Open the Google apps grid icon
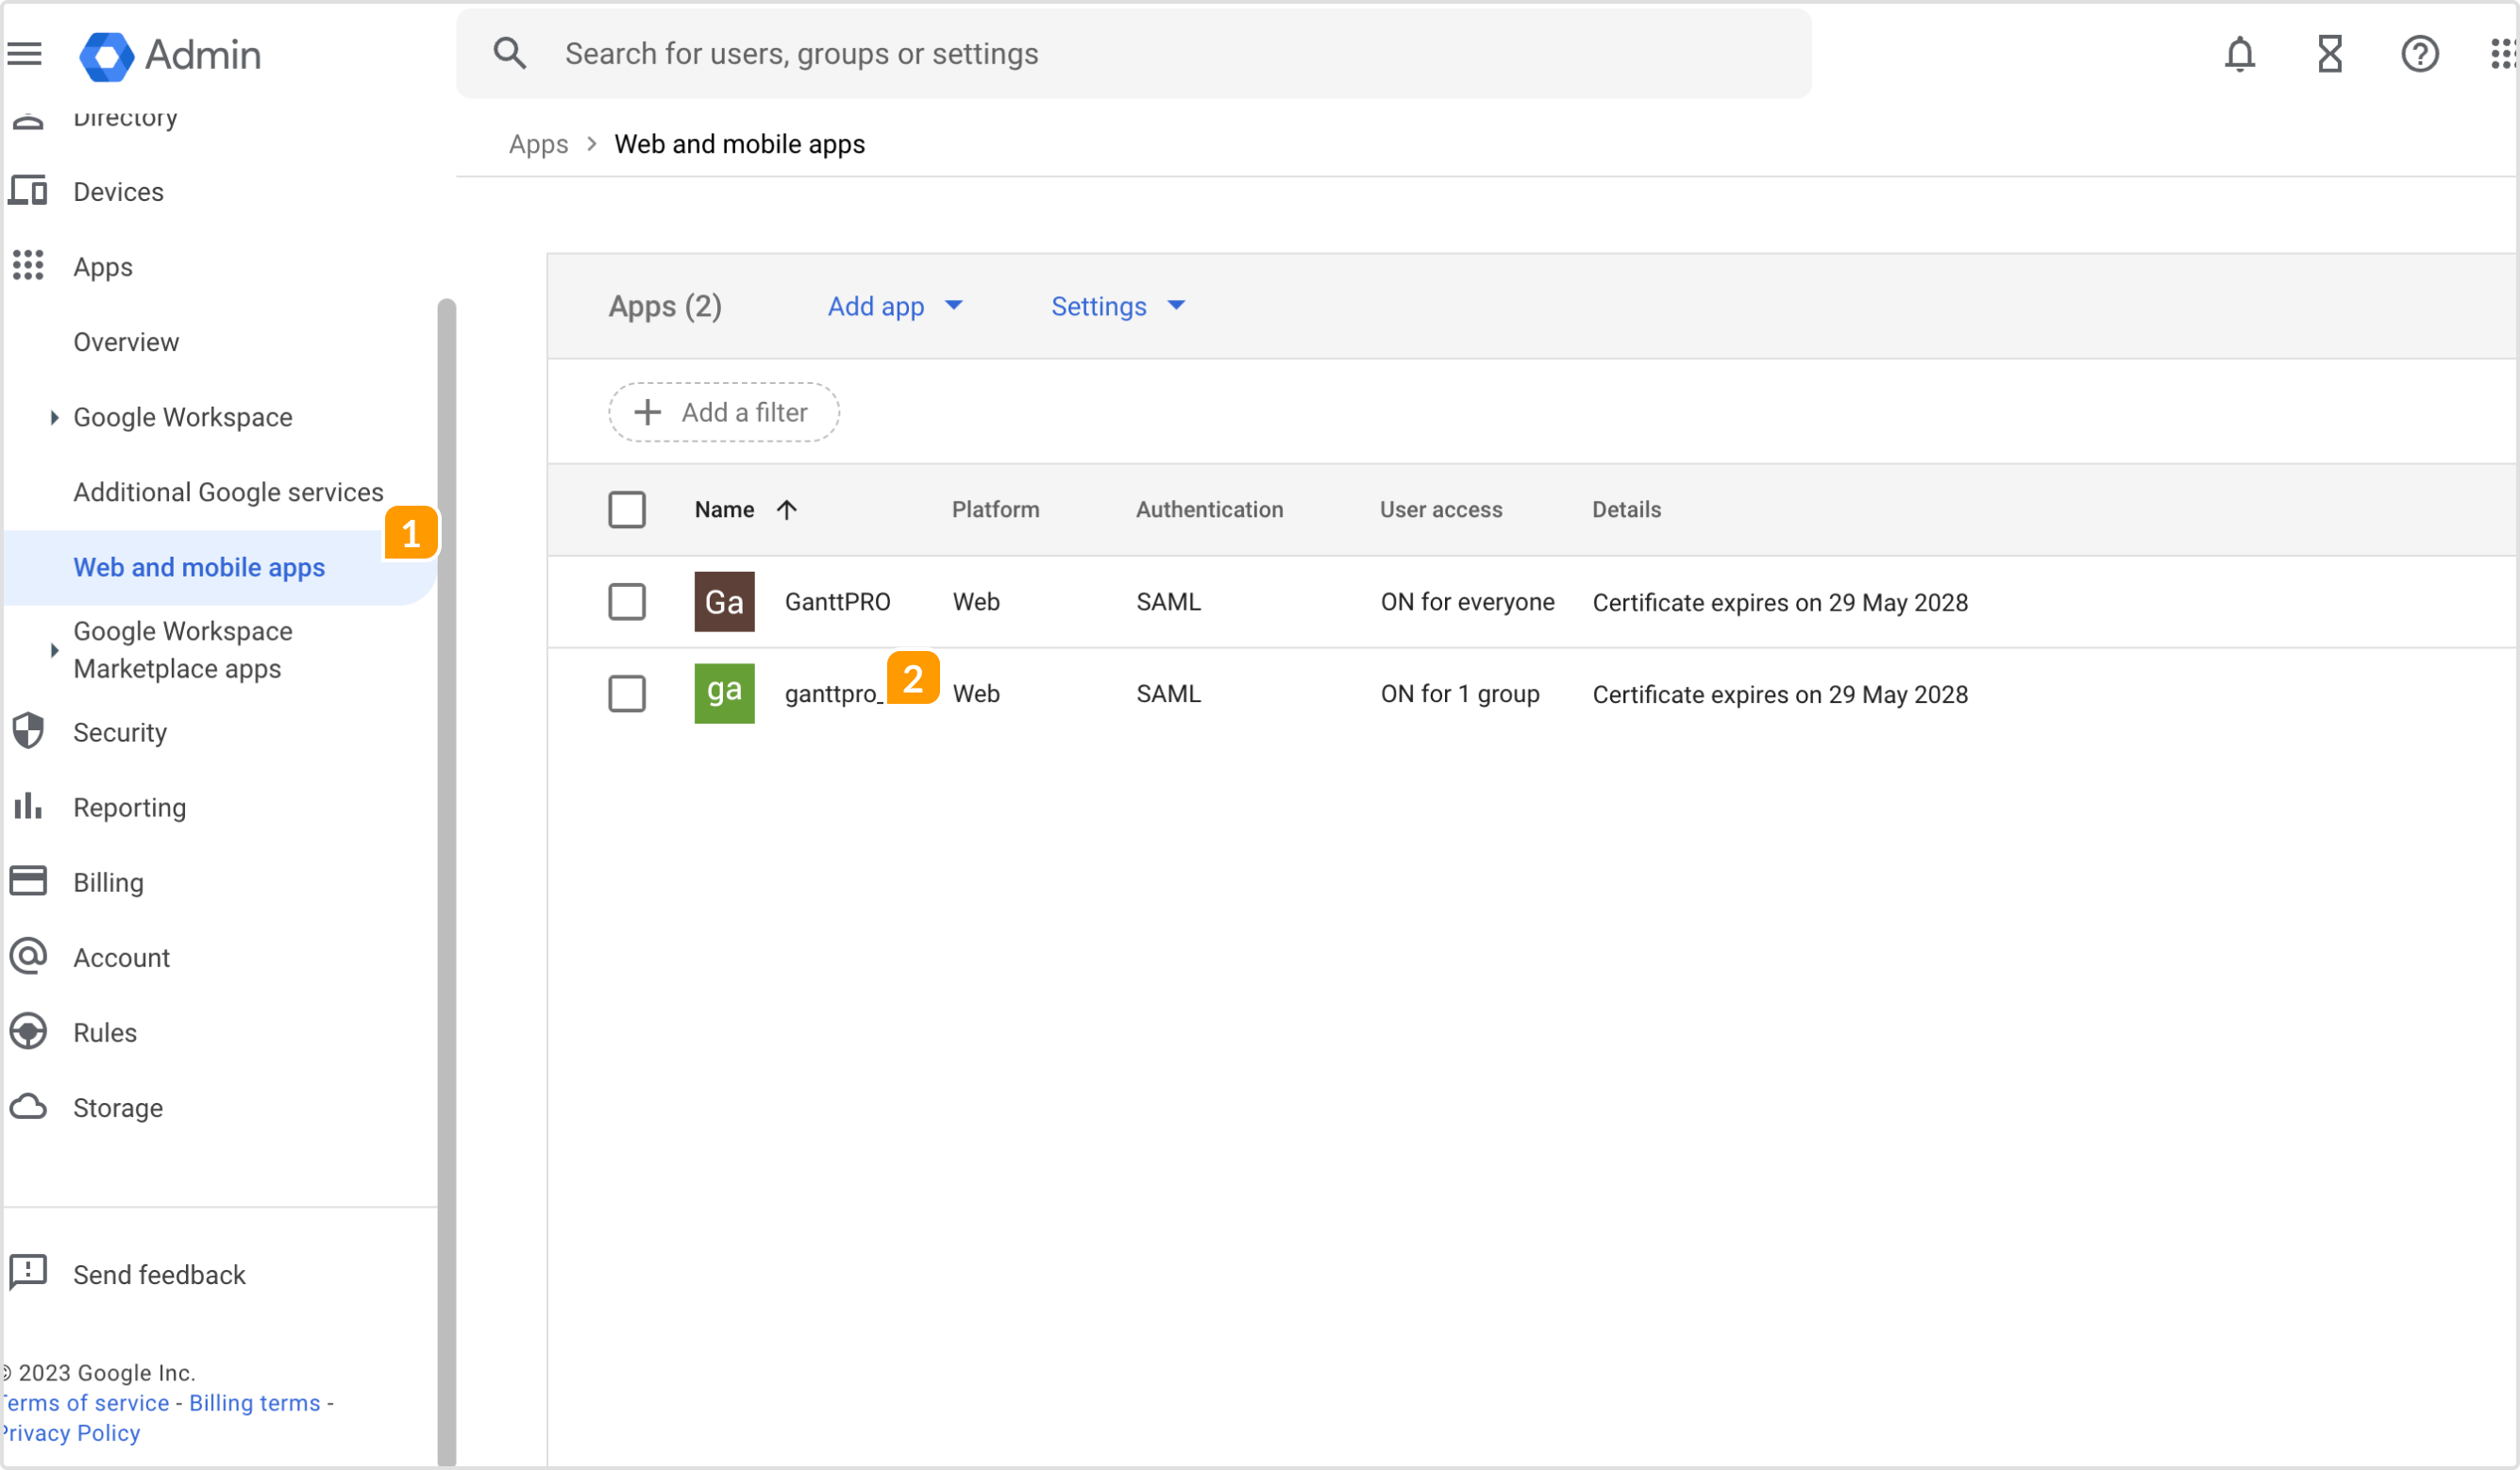 coord(2504,54)
